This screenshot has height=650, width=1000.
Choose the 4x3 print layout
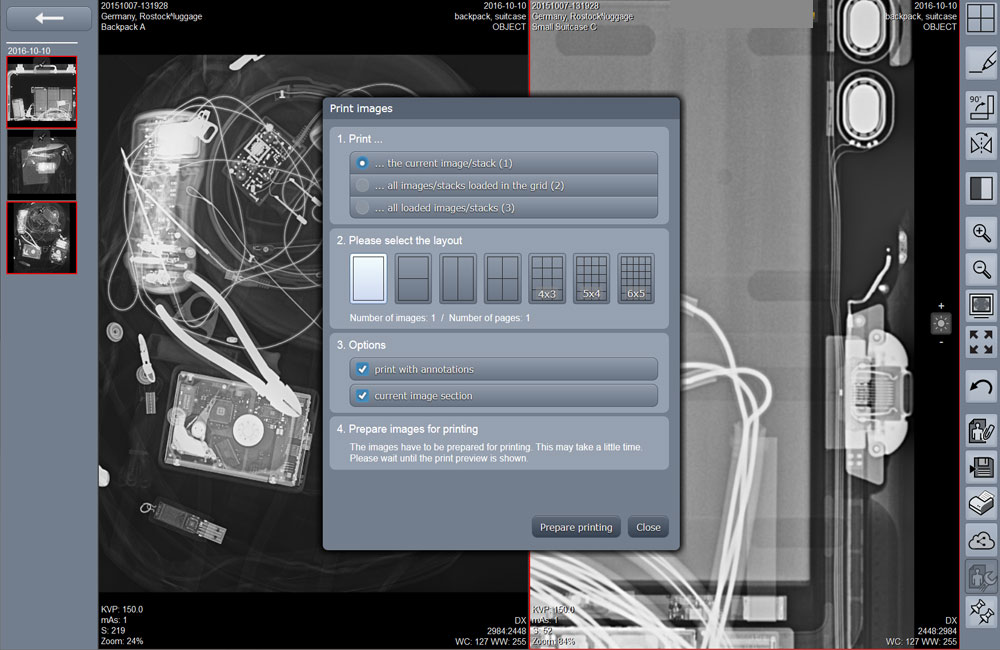pyautogui.click(x=546, y=277)
